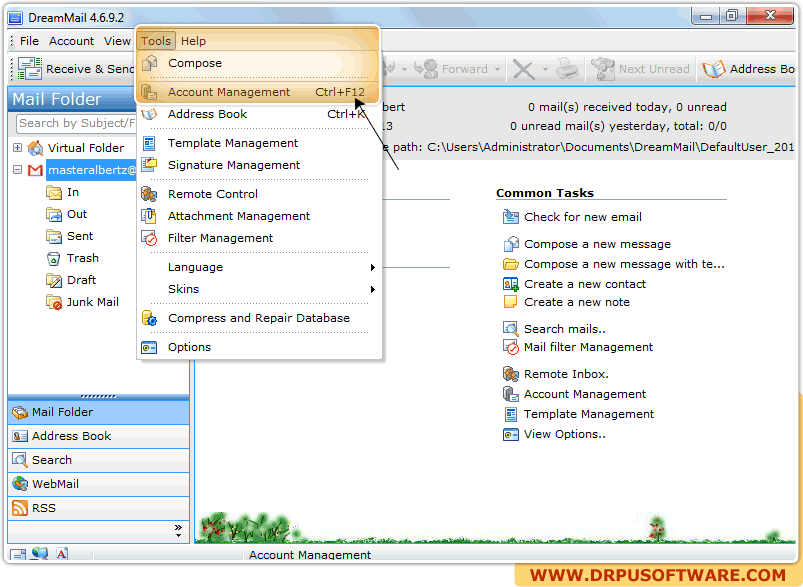Viewport: 803px width, 587px height.
Task: Click the Draft folder icon
Action: click(x=54, y=280)
